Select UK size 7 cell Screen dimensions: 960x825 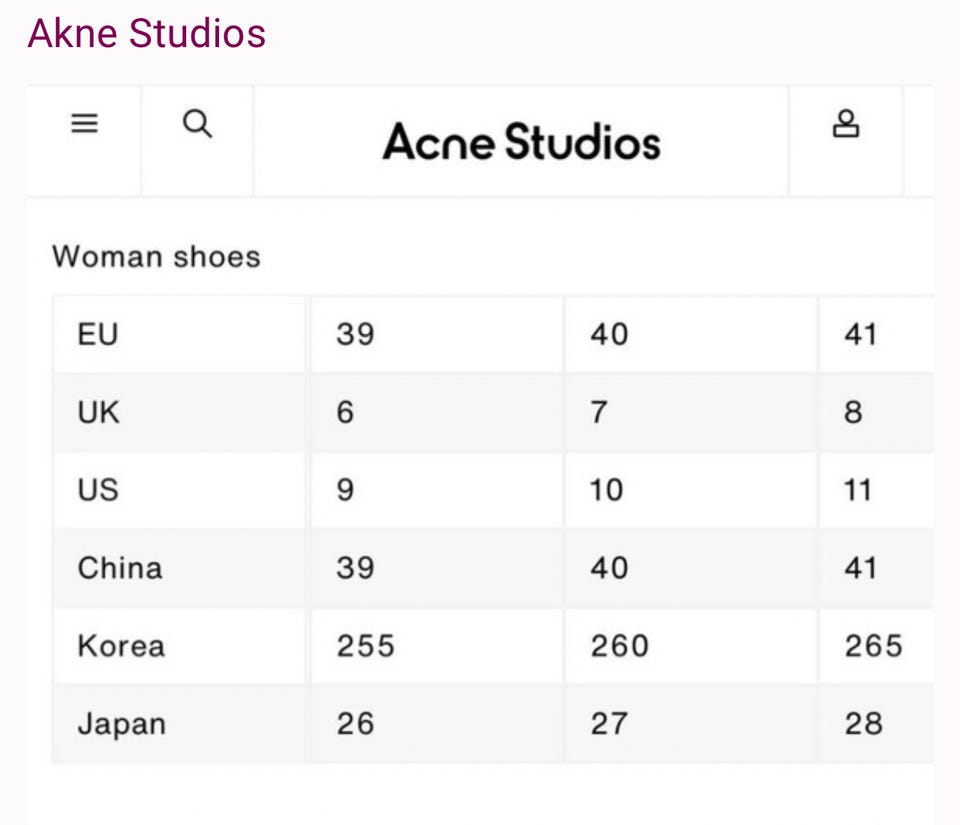pyautogui.click(x=691, y=412)
